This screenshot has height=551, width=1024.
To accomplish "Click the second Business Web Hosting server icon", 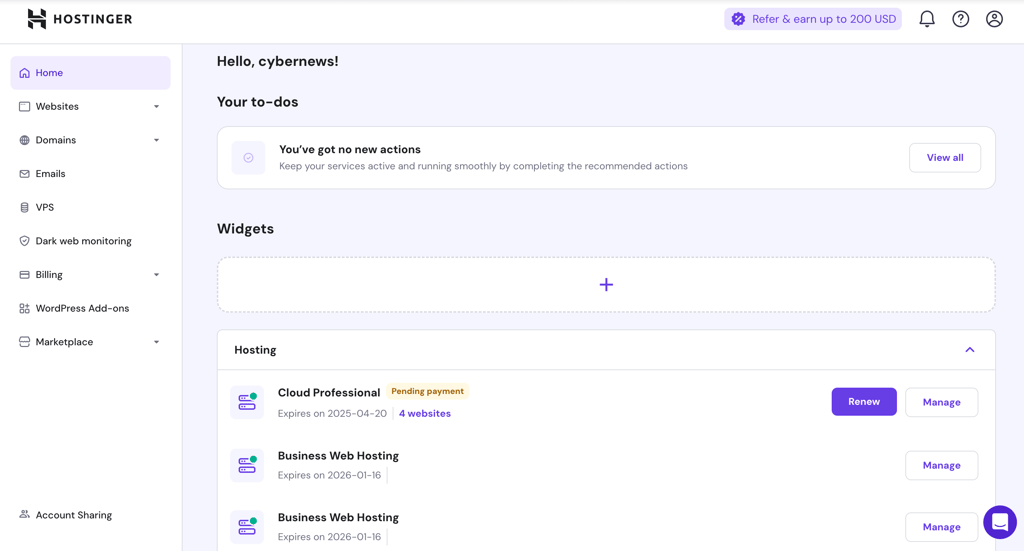I will coord(247,527).
